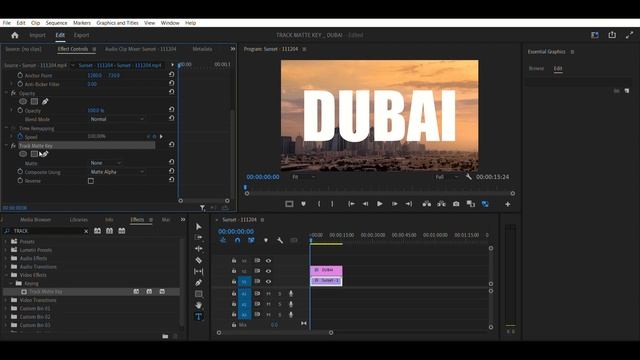Select the Rectangle tool

(x=199, y=294)
